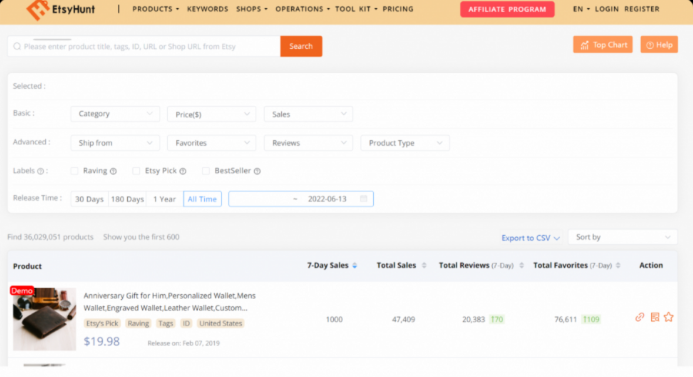
Task: Click the link icon in wallet row
Action: coord(640,317)
